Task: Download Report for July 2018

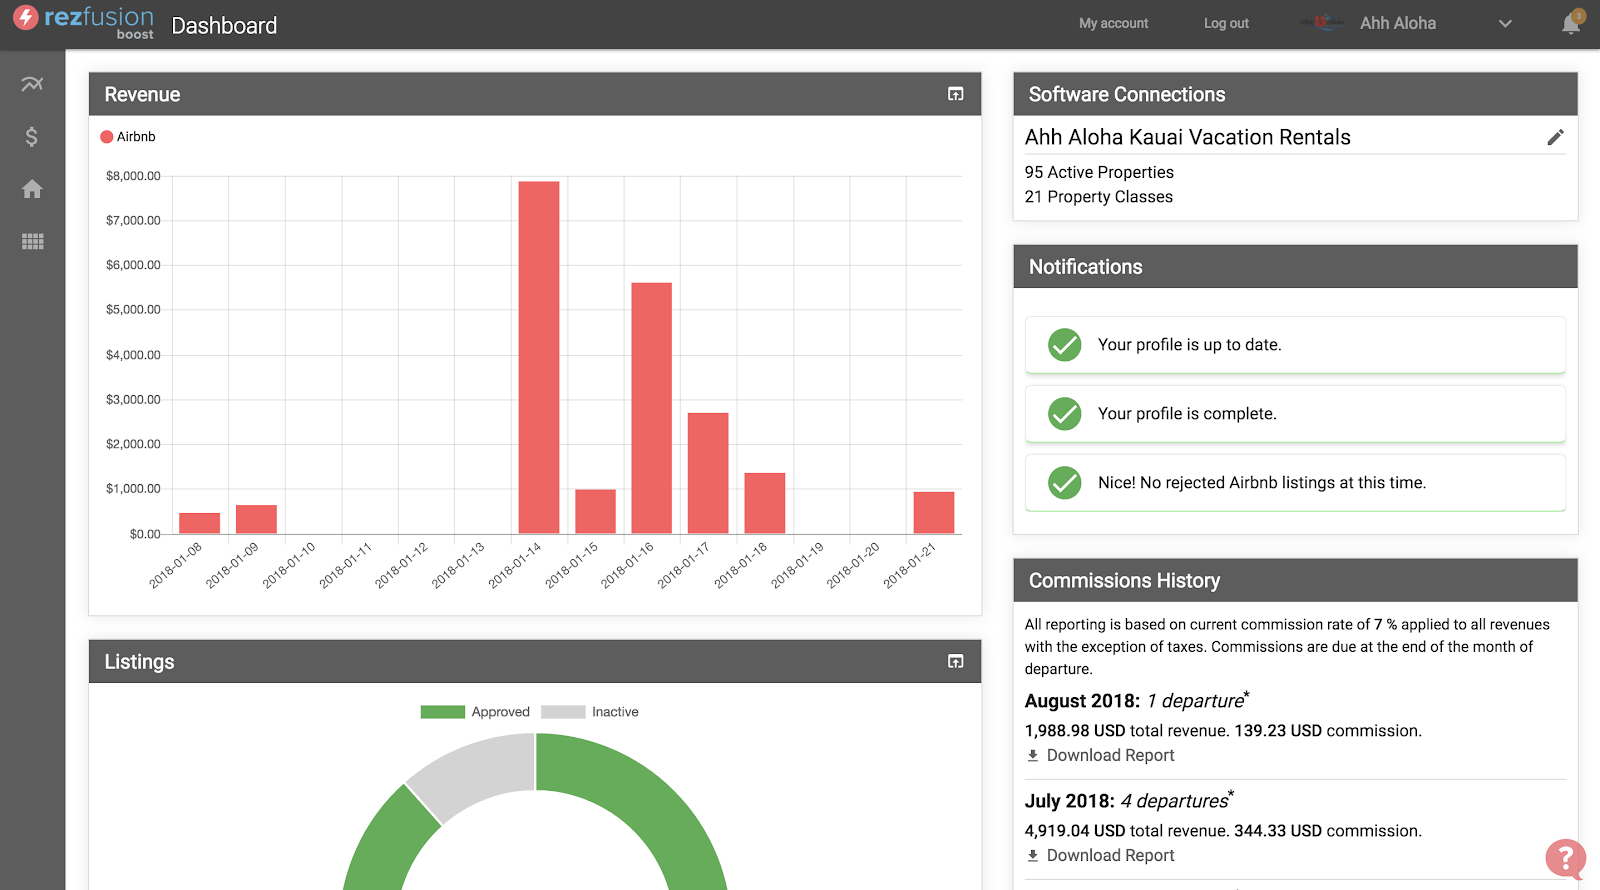Action: tap(1110, 856)
